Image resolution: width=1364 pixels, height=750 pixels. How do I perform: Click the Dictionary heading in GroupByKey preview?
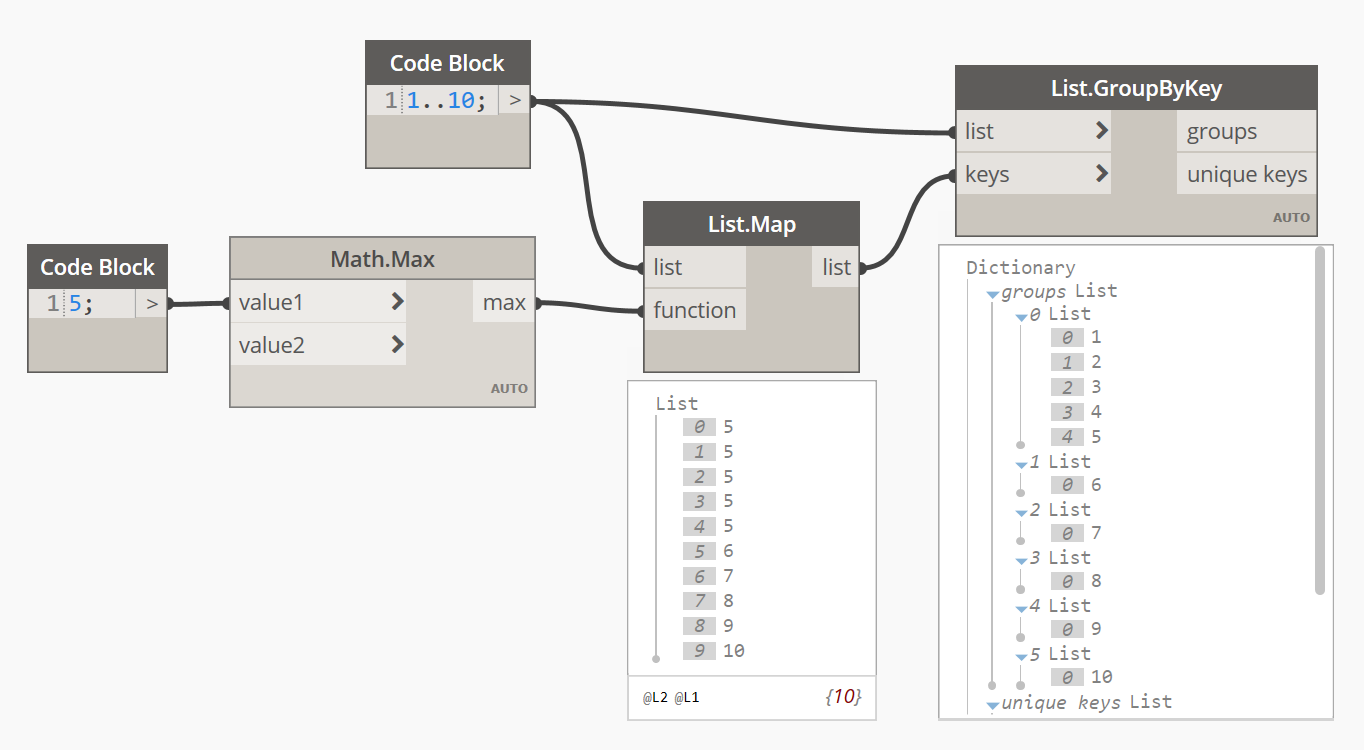[x=1021, y=267]
